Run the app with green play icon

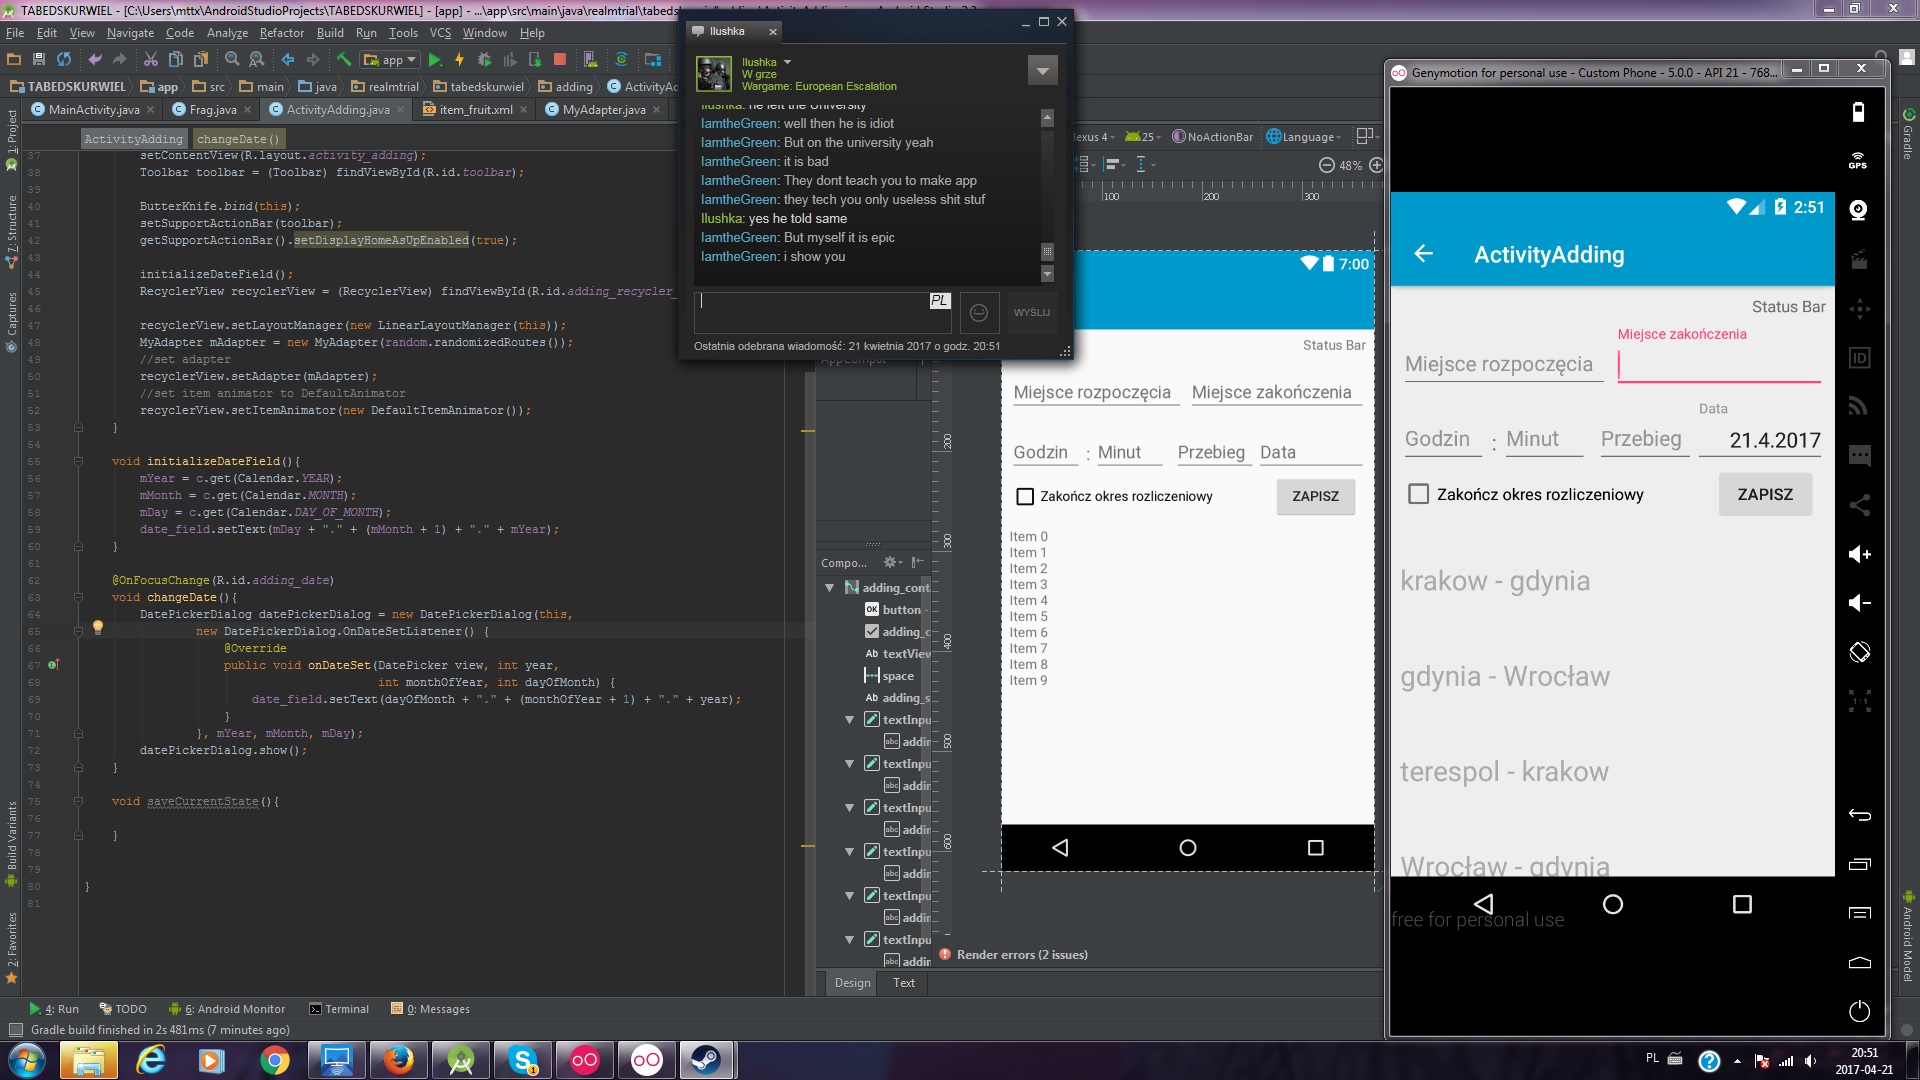pyautogui.click(x=435, y=60)
